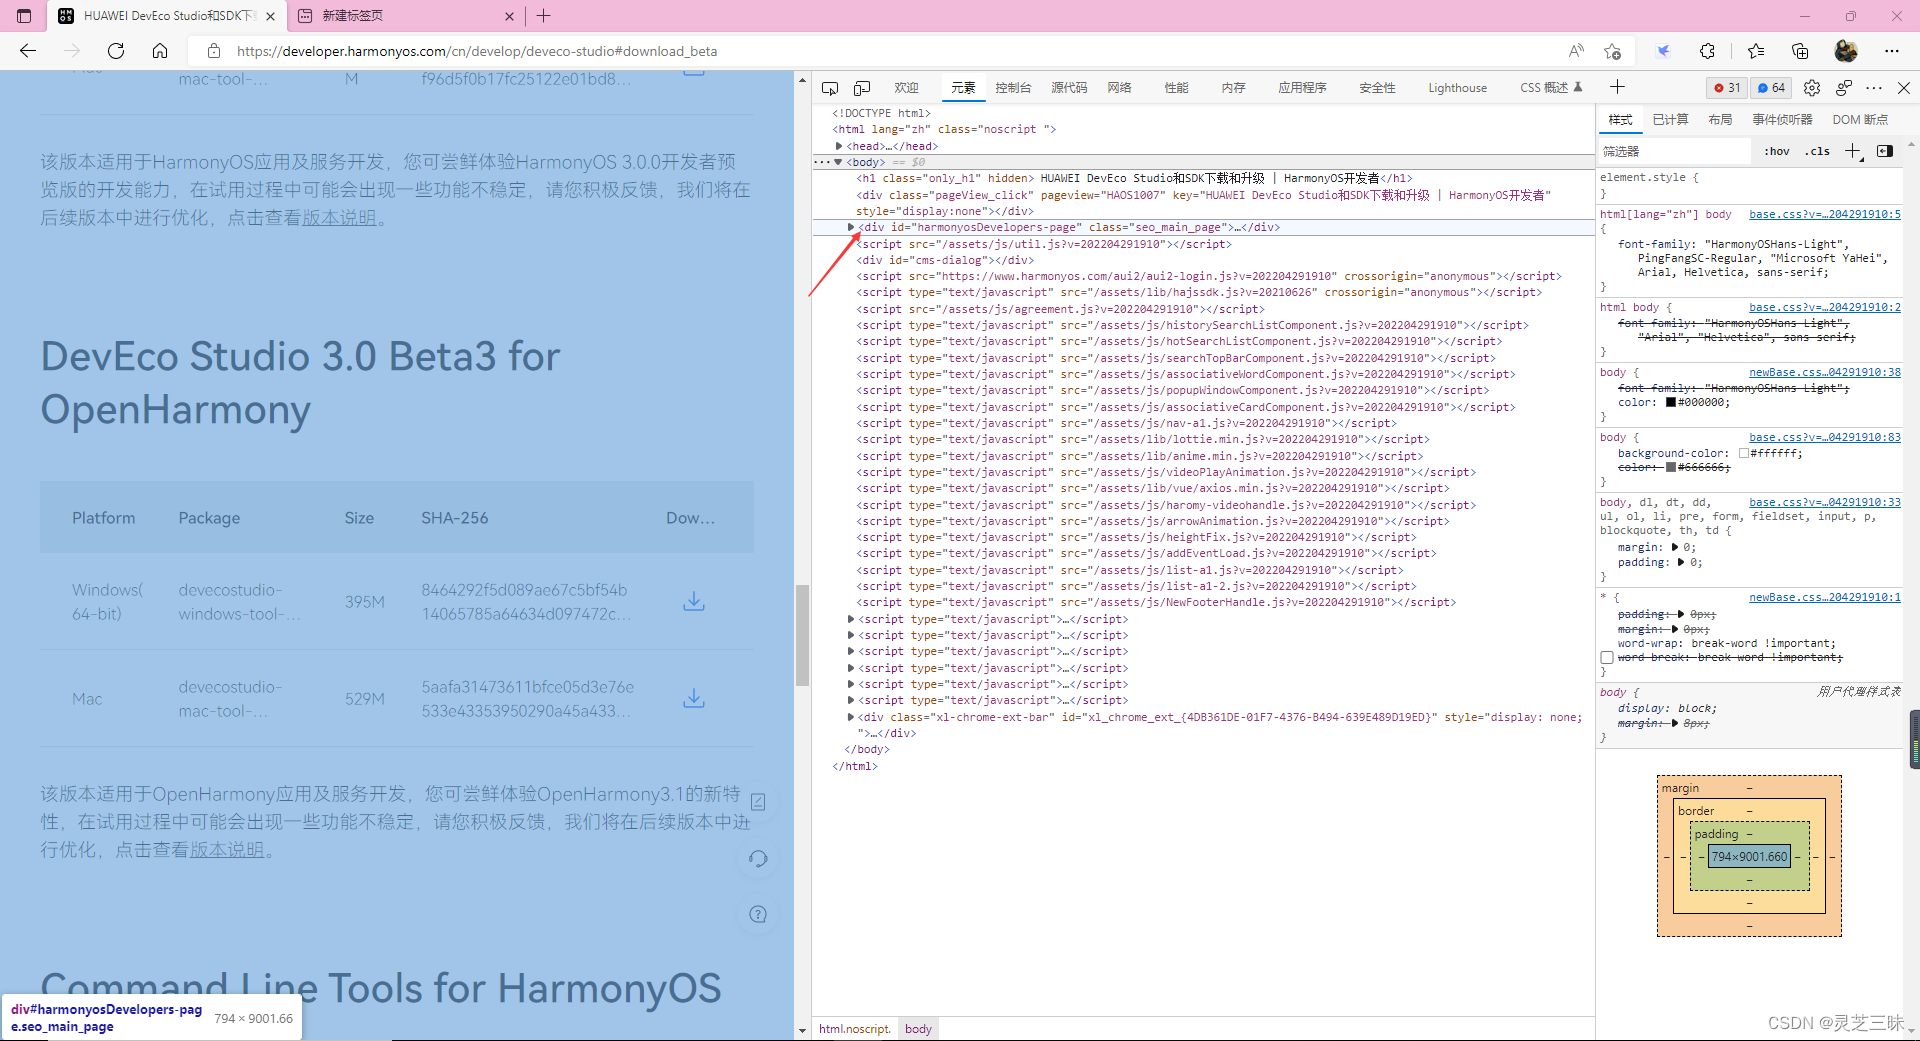Expand the harmonyosDevelopers-page div node
Viewport: 1920px width, 1041px height.
tap(851, 227)
